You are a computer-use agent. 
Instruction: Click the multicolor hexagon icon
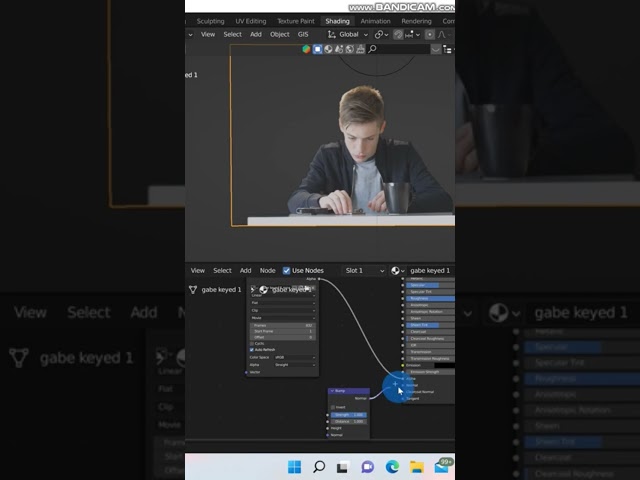pyautogui.click(x=306, y=49)
